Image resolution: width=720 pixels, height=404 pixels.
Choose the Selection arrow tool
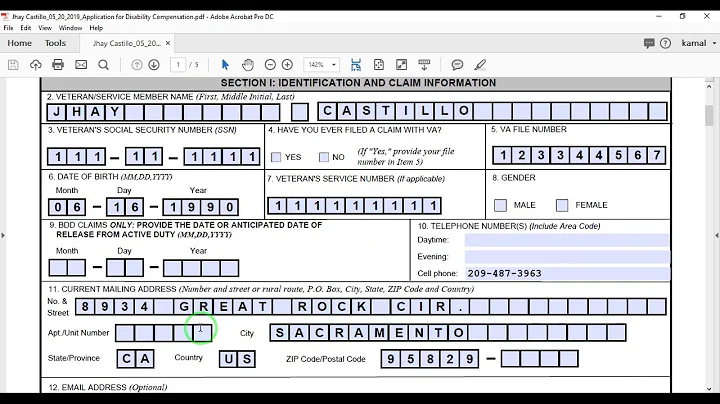pos(225,65)
